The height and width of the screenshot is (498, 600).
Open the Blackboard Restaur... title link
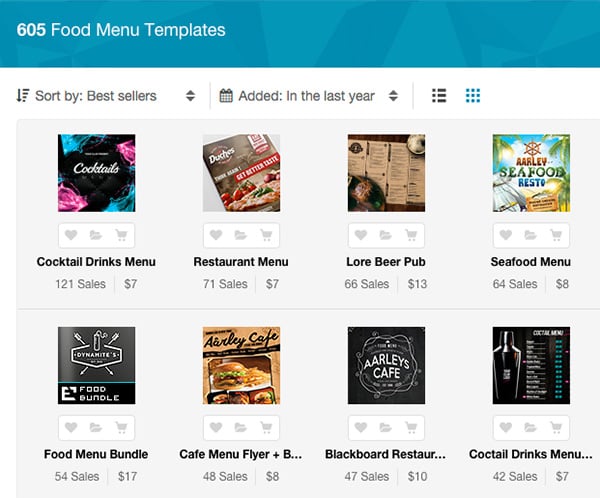coord(386,454)
